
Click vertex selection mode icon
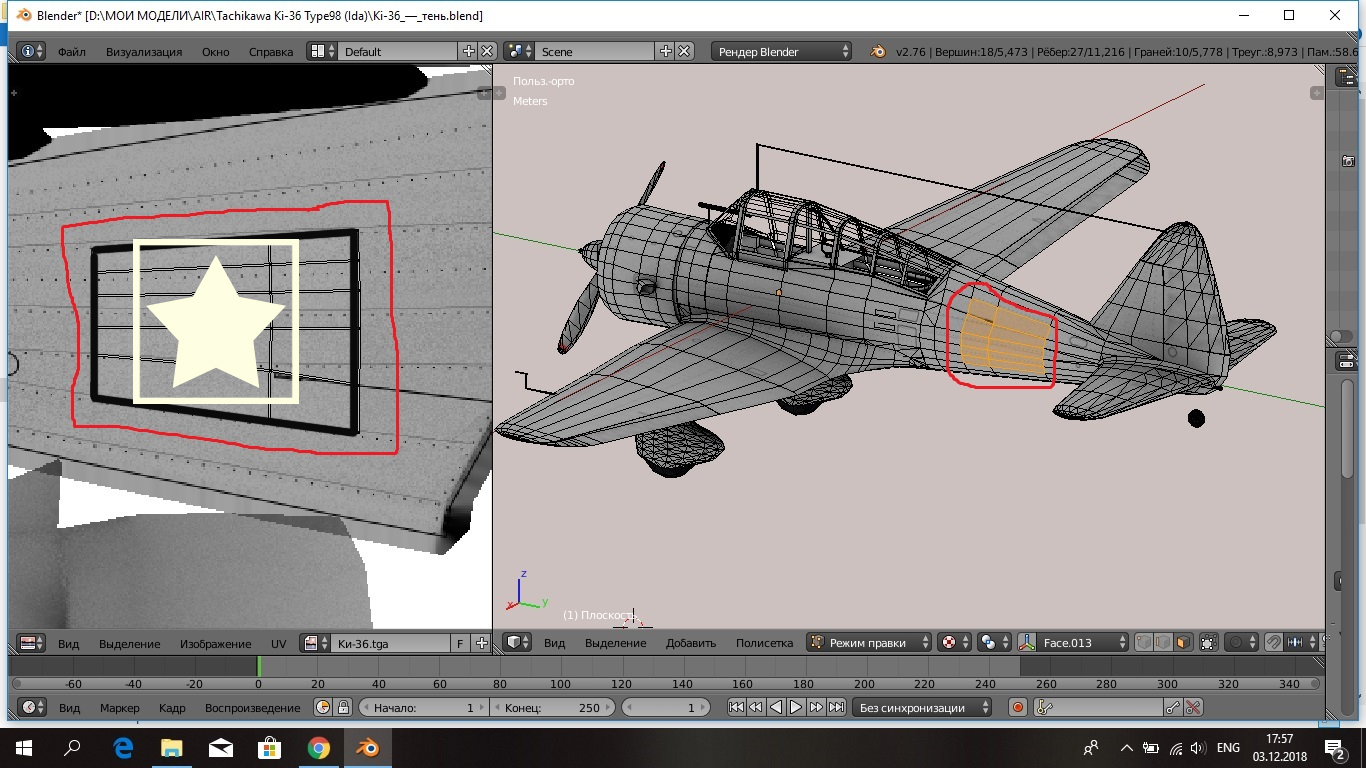point(1143,643)
